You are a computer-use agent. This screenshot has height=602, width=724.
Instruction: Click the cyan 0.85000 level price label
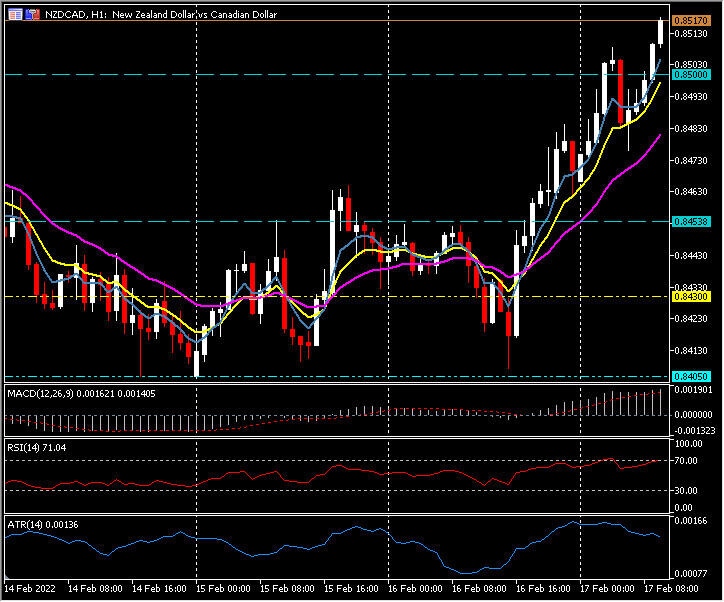point(691,74)
